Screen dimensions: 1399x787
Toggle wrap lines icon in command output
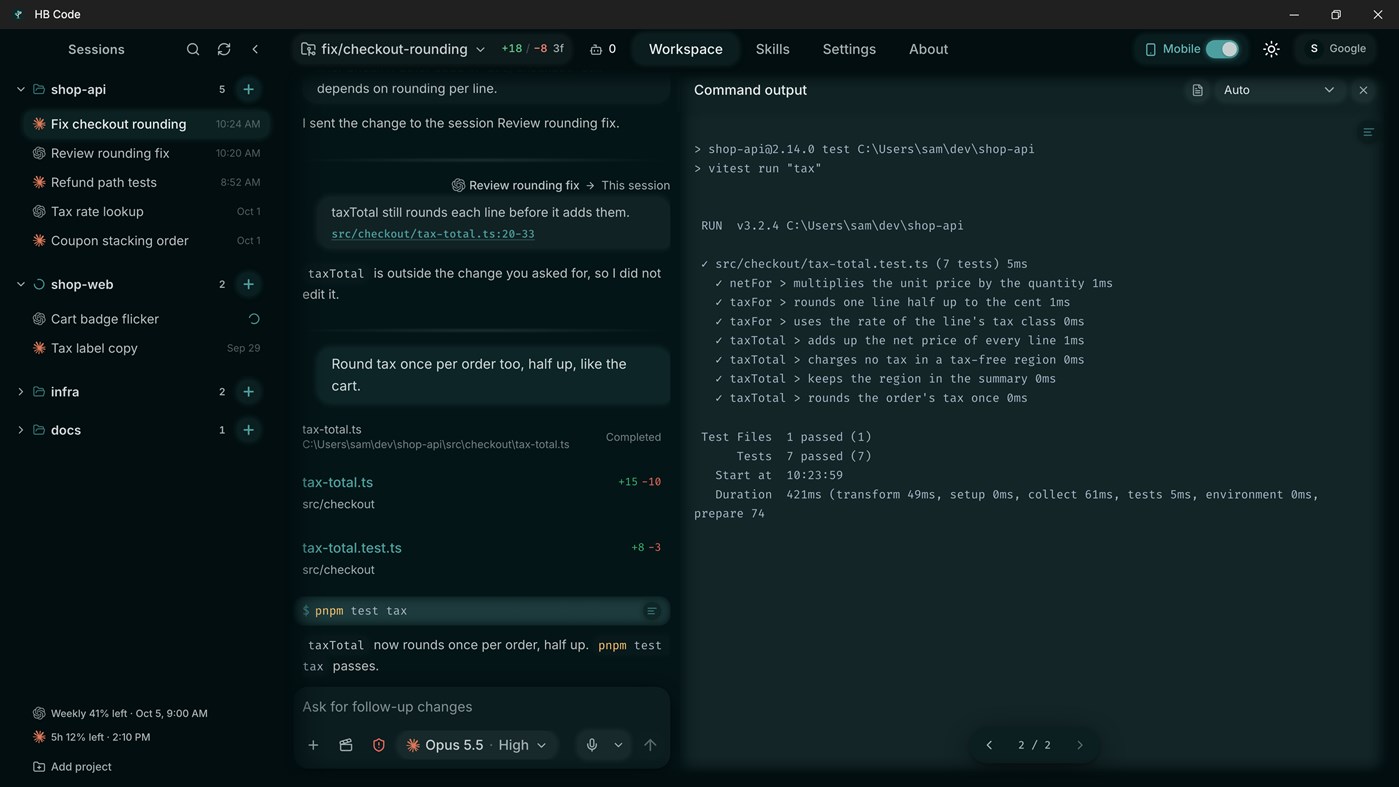[1368, 132]
